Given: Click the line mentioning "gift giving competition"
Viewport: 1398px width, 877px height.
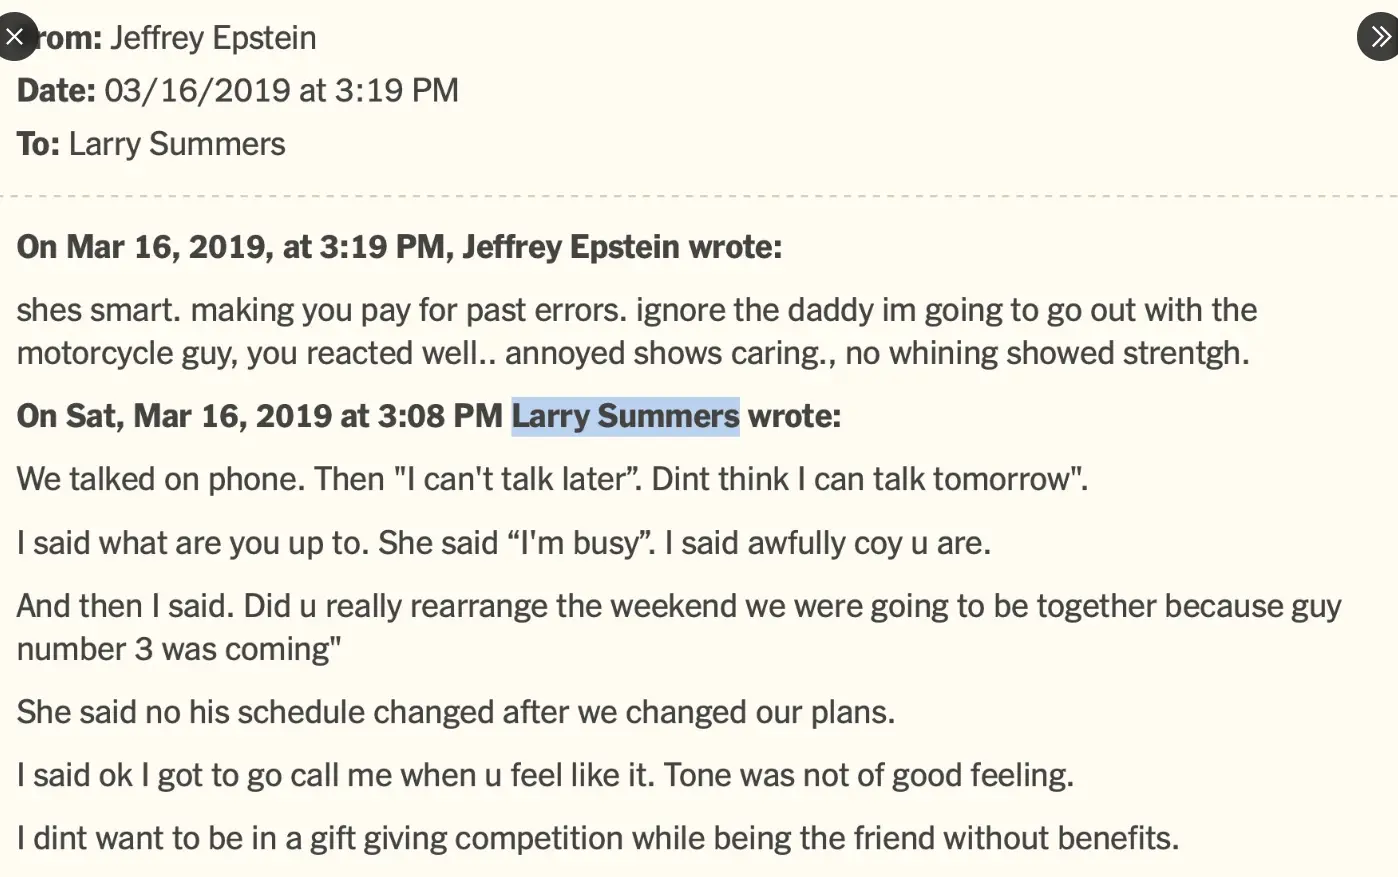Looking at the screenshot, I should (597, 838).
